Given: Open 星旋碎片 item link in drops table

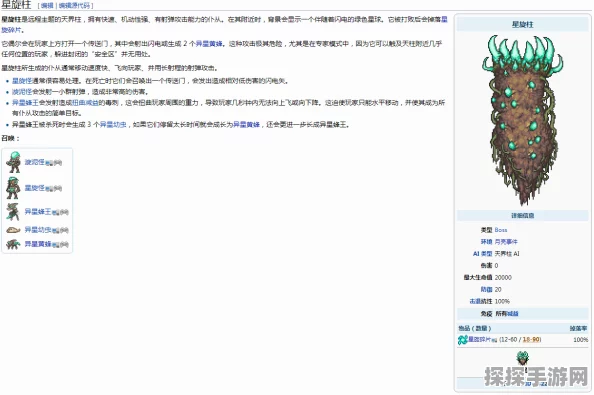Looking at the screenshot, I should pyautogui.click(x=480, y=339).
